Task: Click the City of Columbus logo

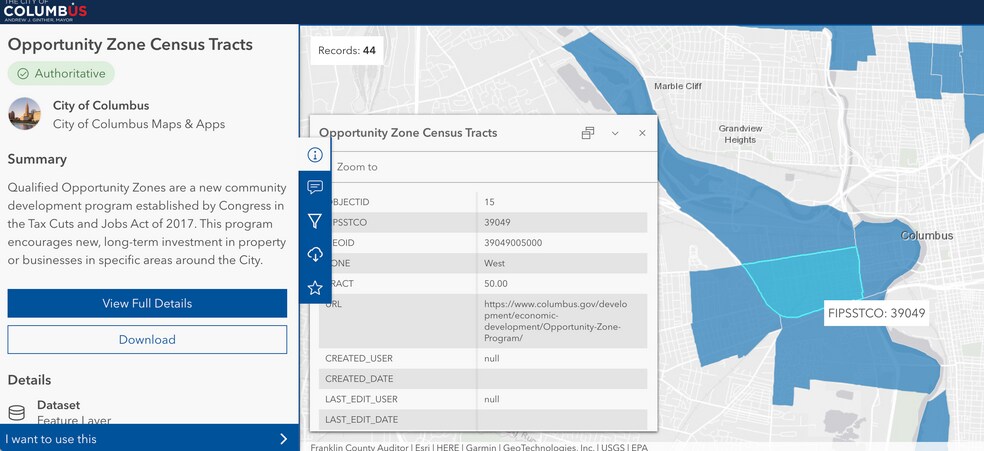Action: (x=45, y=11)
